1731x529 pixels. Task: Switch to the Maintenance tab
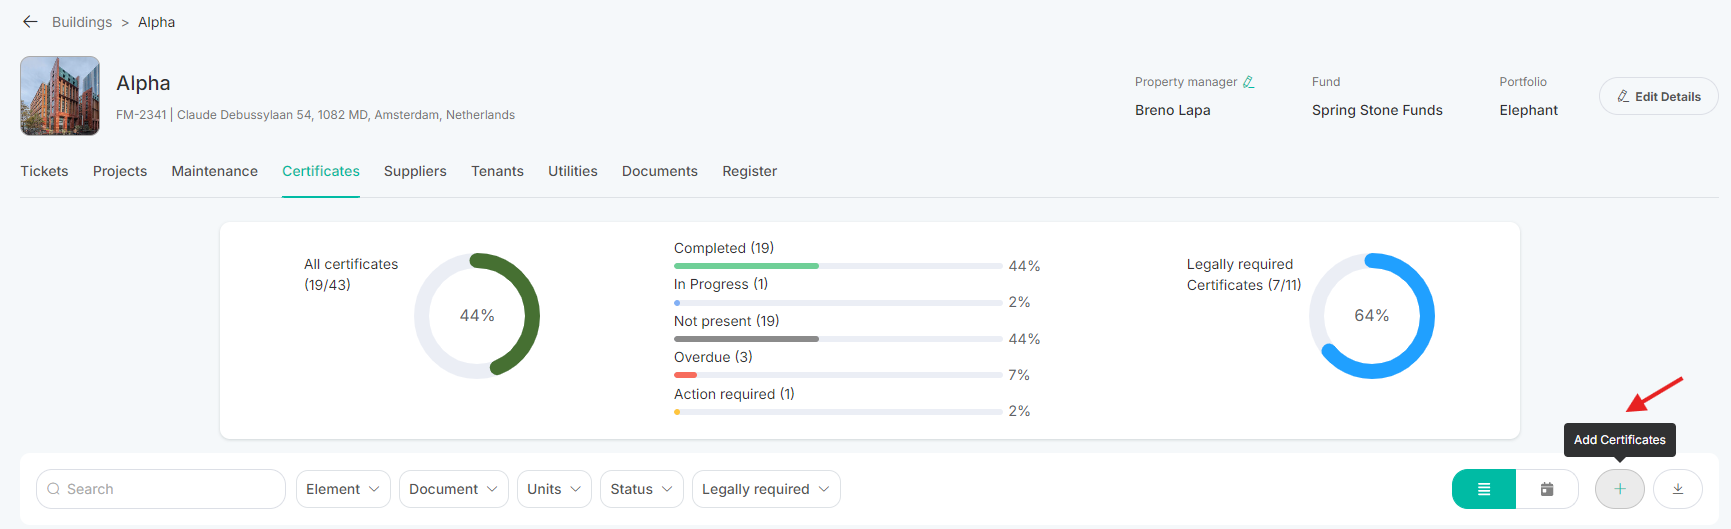click(214, 171)
